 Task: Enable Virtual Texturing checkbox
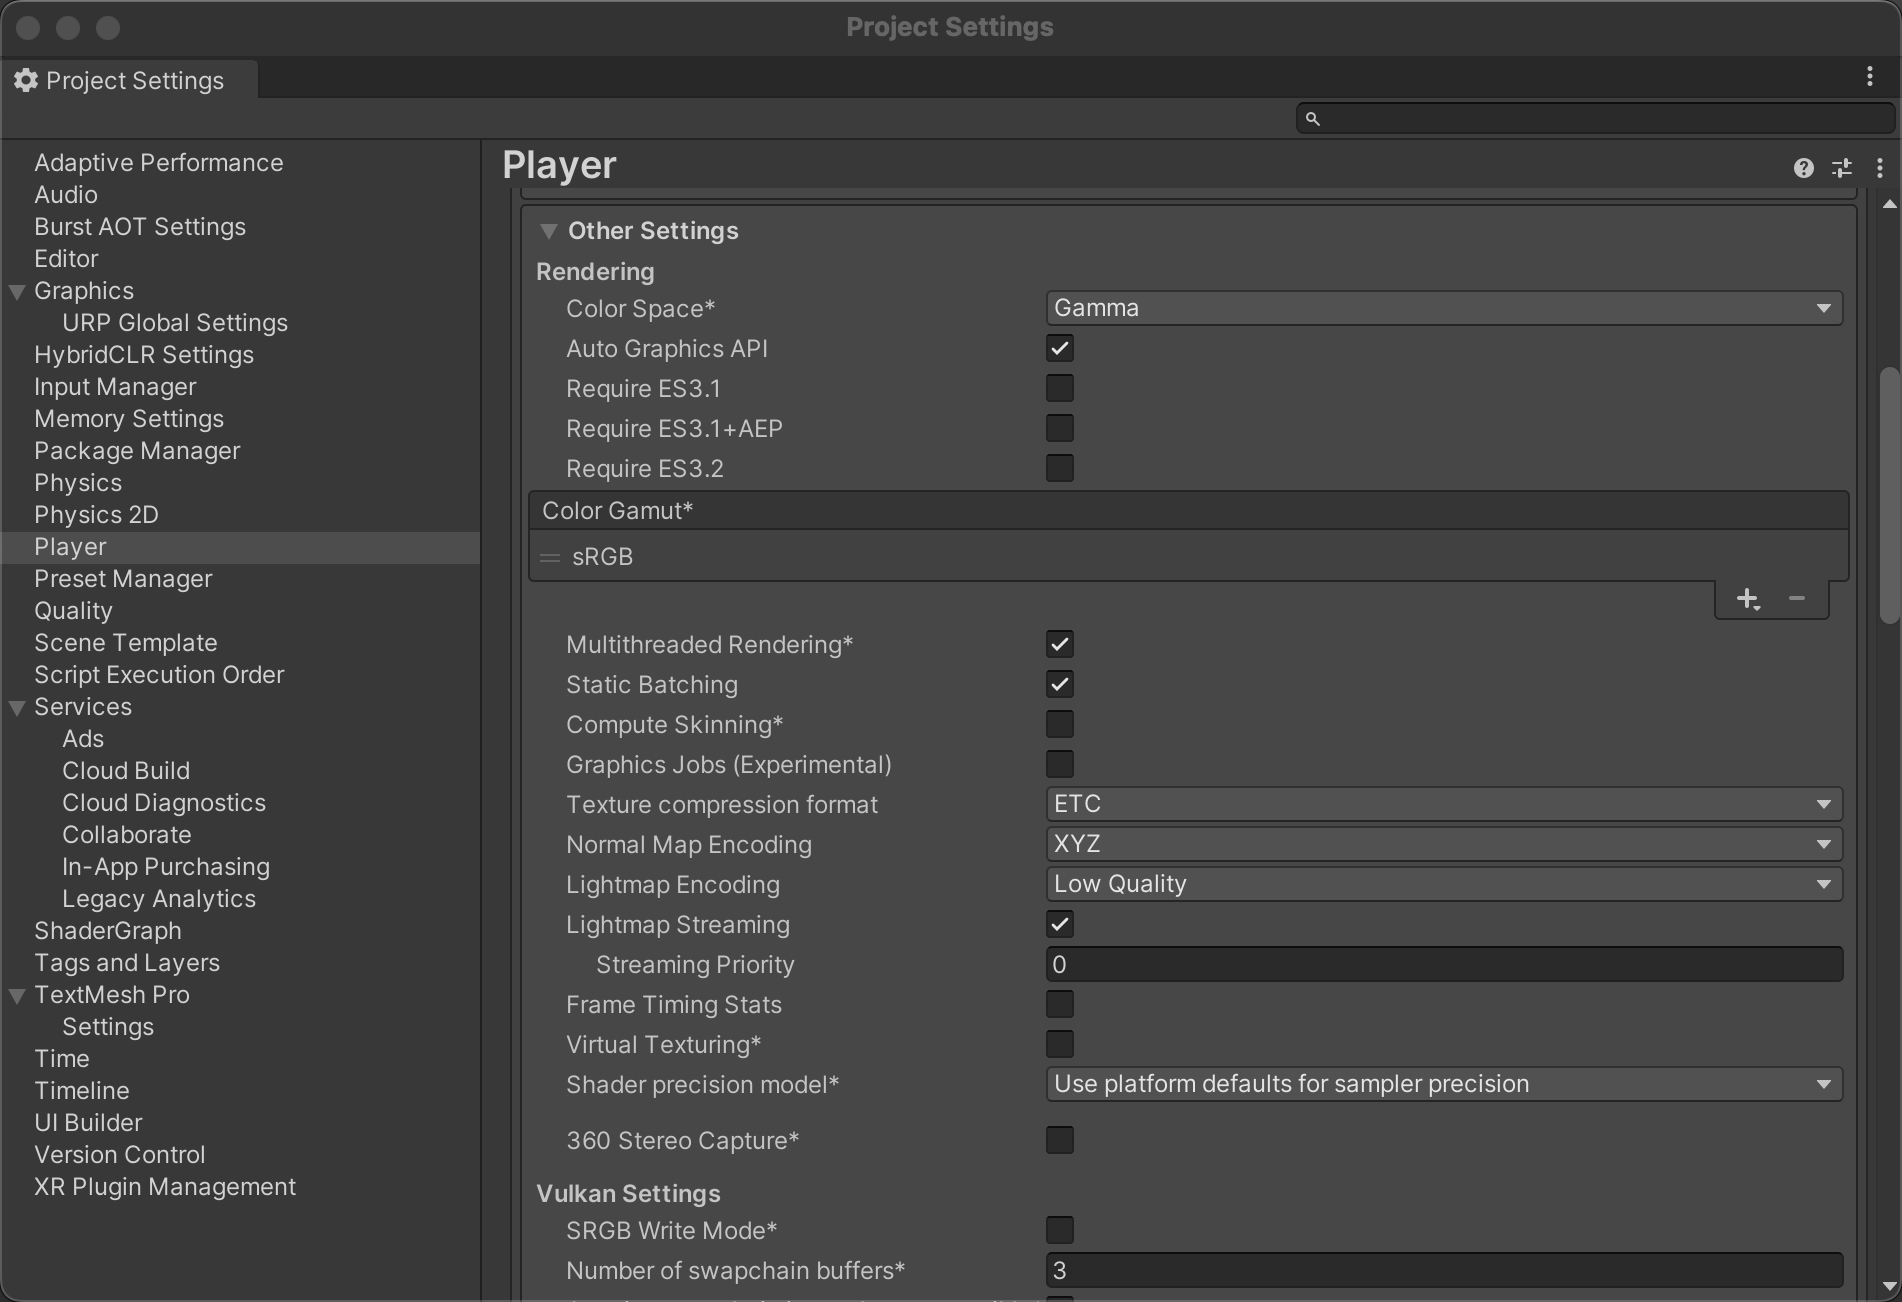1060,1044
